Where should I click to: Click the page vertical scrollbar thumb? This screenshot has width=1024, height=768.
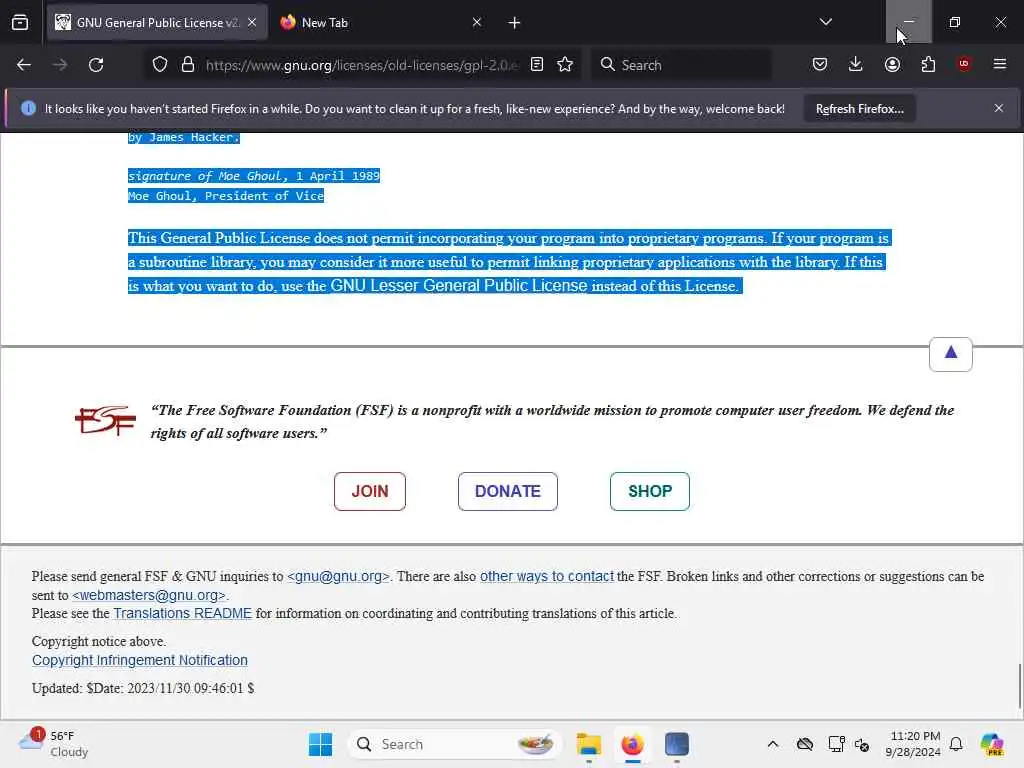click(x=1019, y=686)
